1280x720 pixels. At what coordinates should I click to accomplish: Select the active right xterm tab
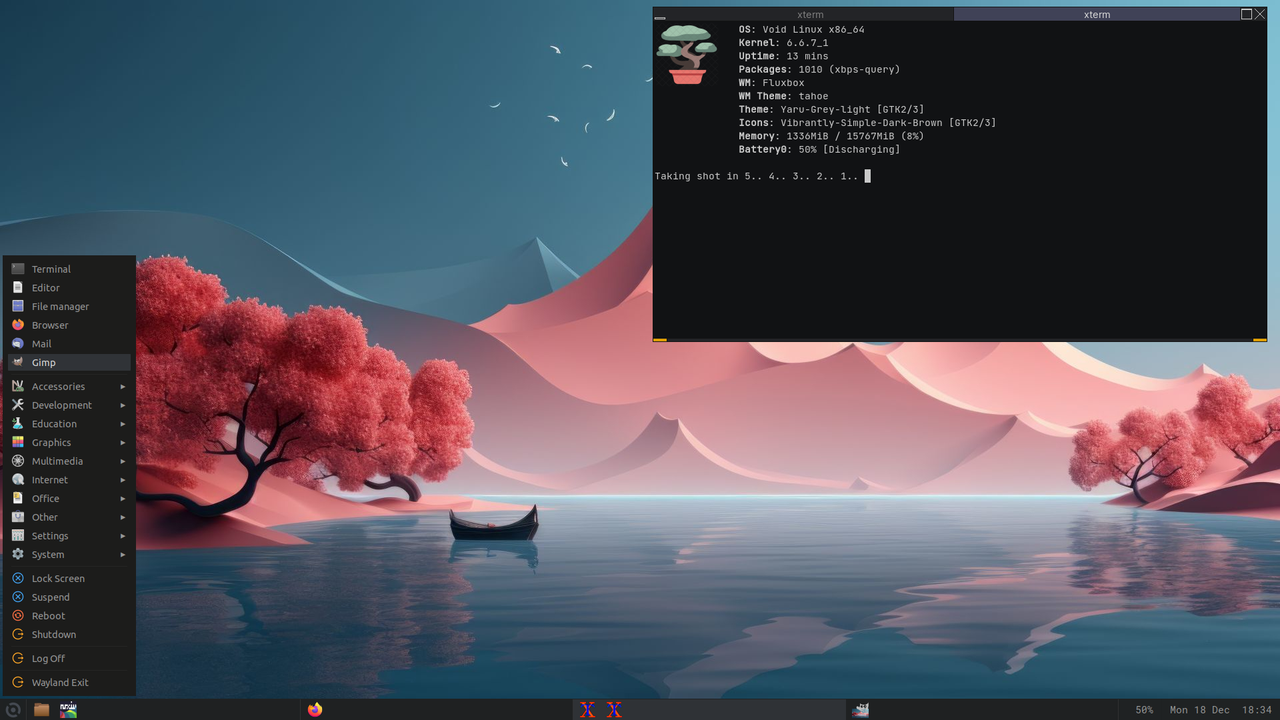(x=1097, y=15)
